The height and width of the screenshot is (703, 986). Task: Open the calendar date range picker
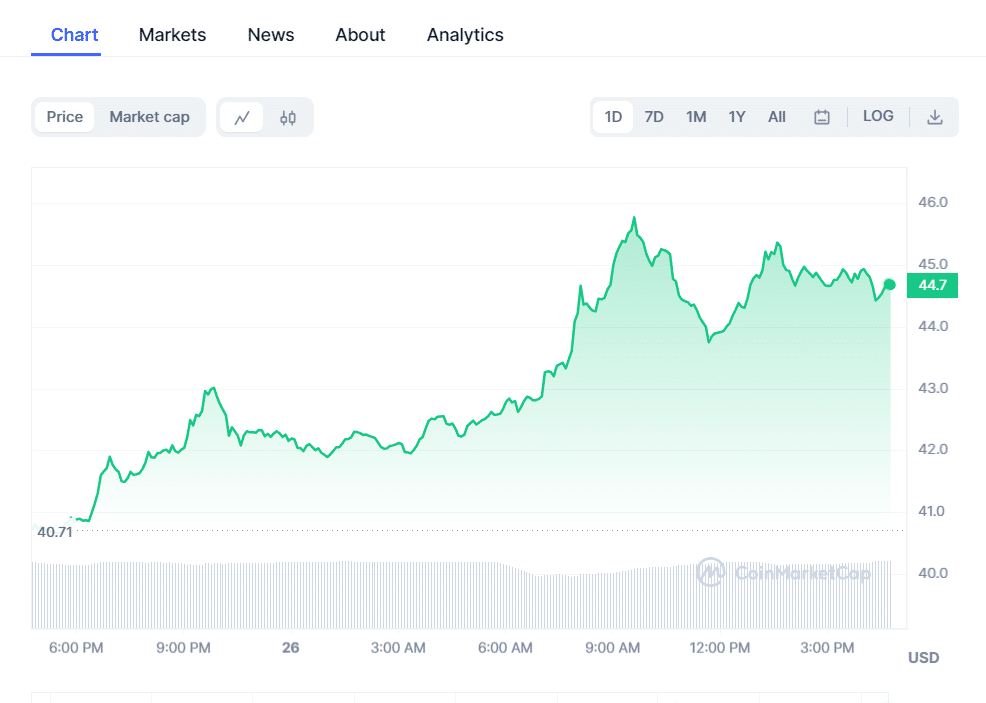pyautogui.click(x=822, y=117)
